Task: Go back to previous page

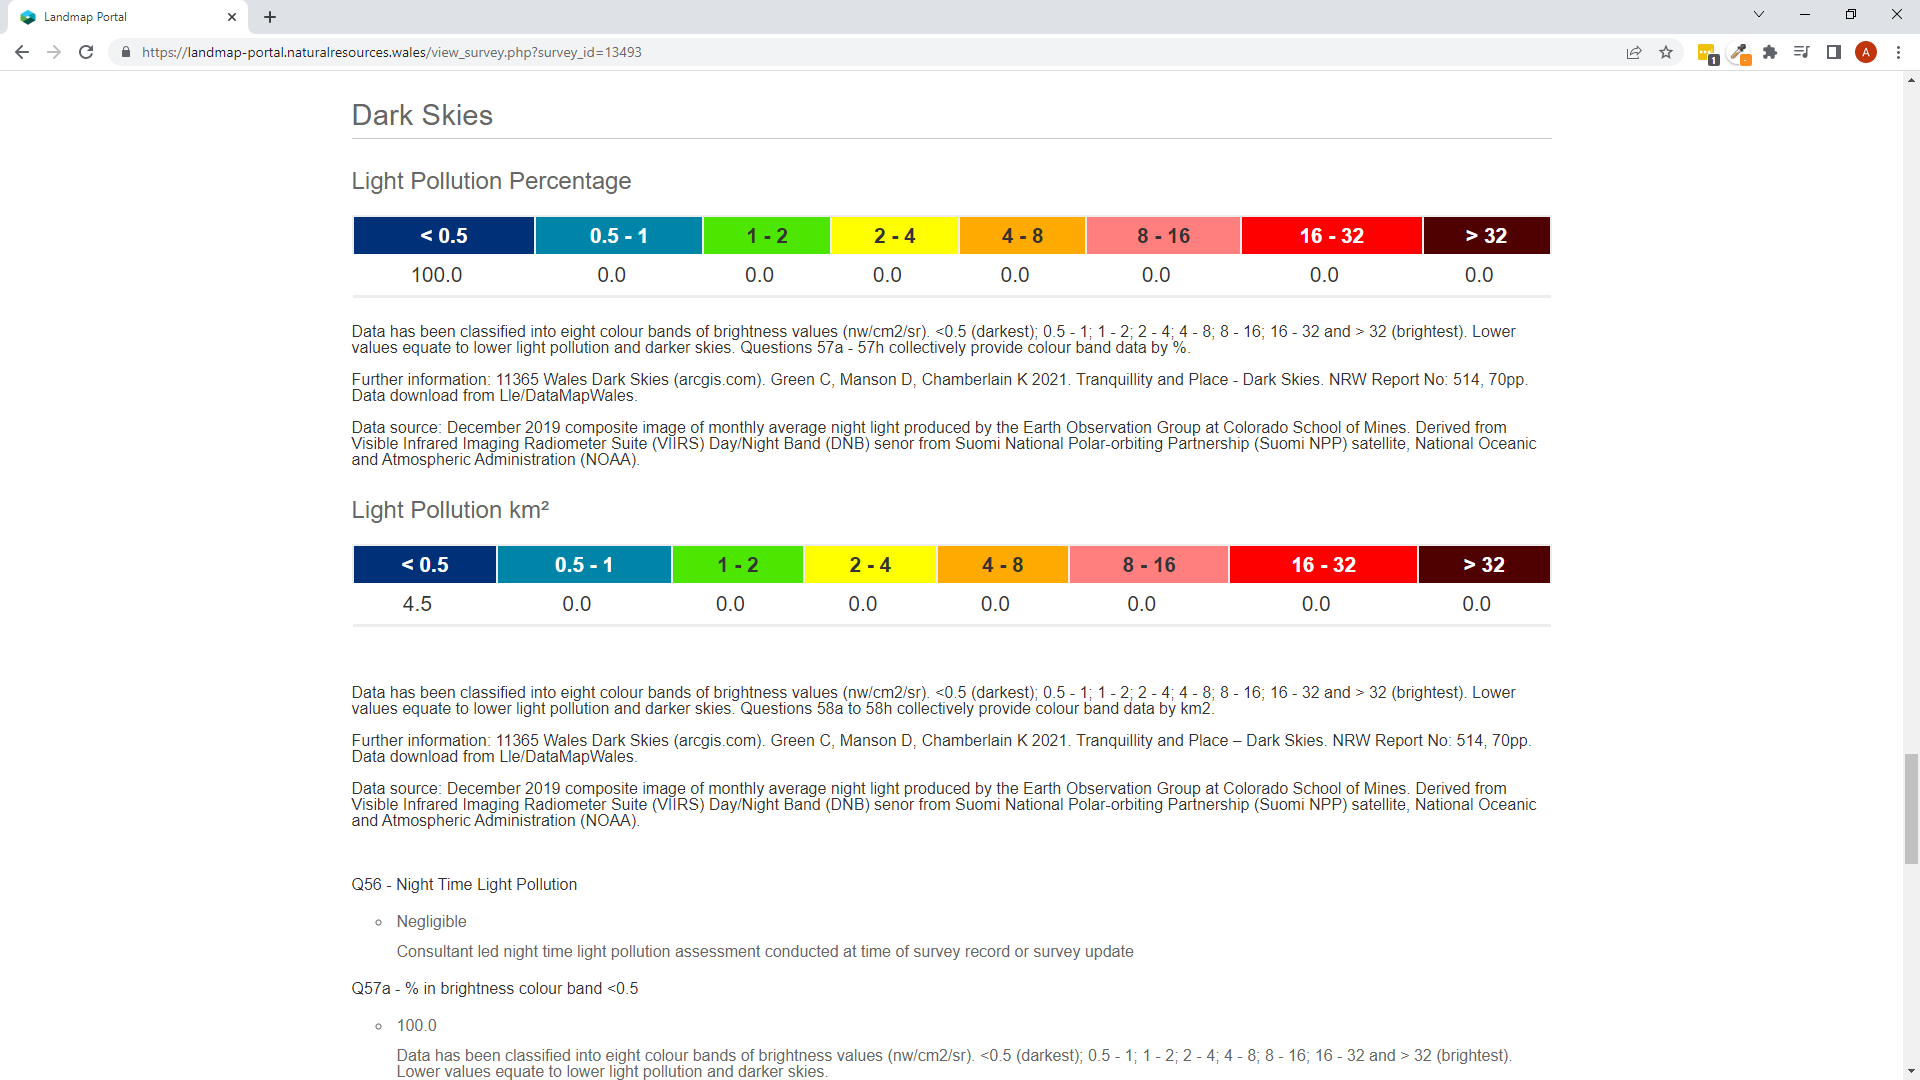Action: (22, 52)
